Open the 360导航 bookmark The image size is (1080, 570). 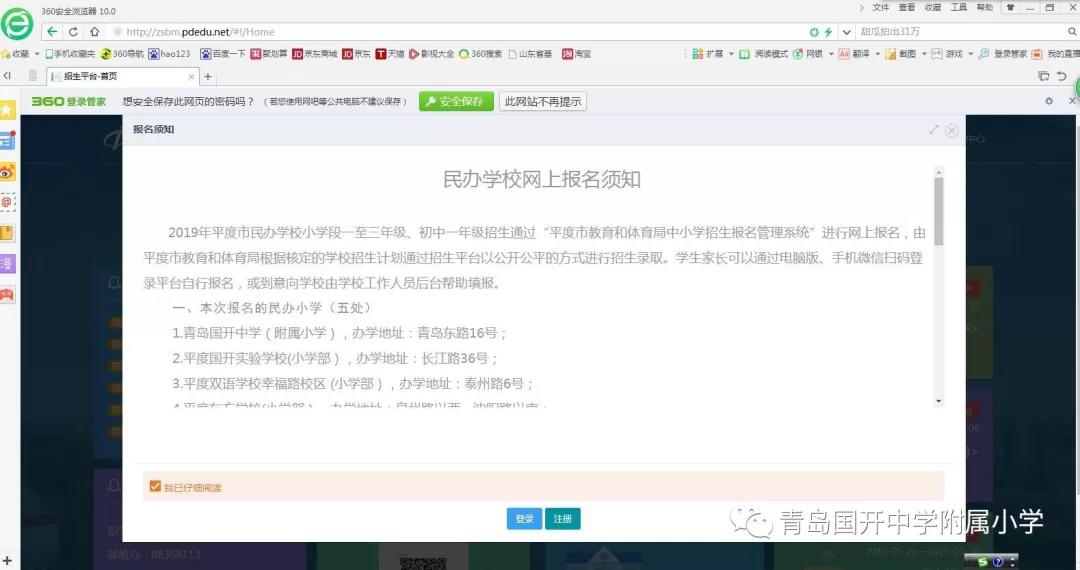click(122, 54)
